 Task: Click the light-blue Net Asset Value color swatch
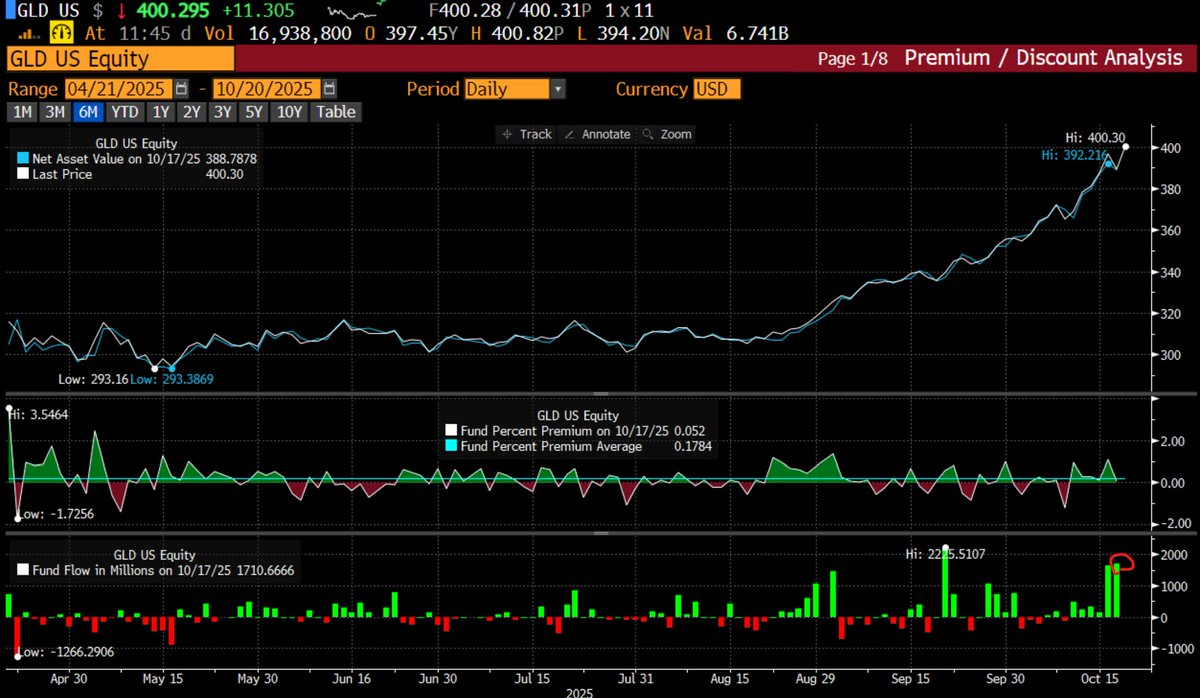point(24,159)
